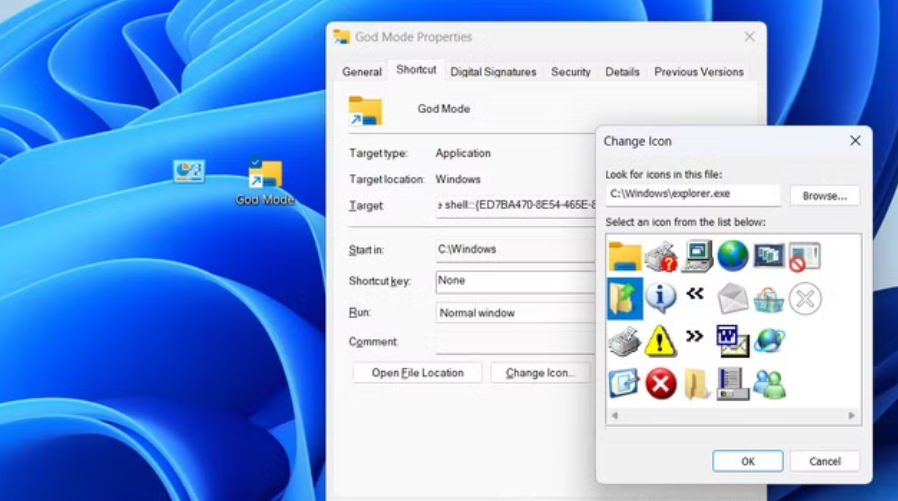This screenshot has width=898, height=501.
Task: Select the printer with question mark icon
Action: coord(660,256)
